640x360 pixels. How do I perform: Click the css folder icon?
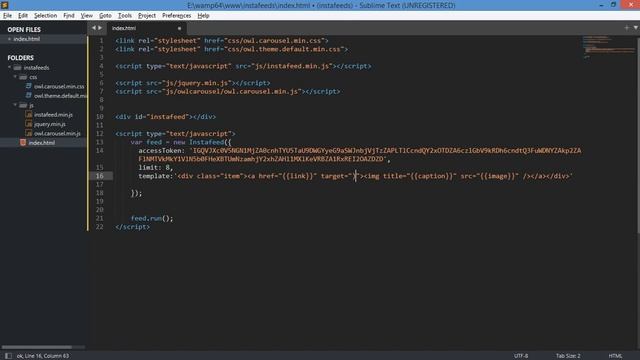point(23,77)
